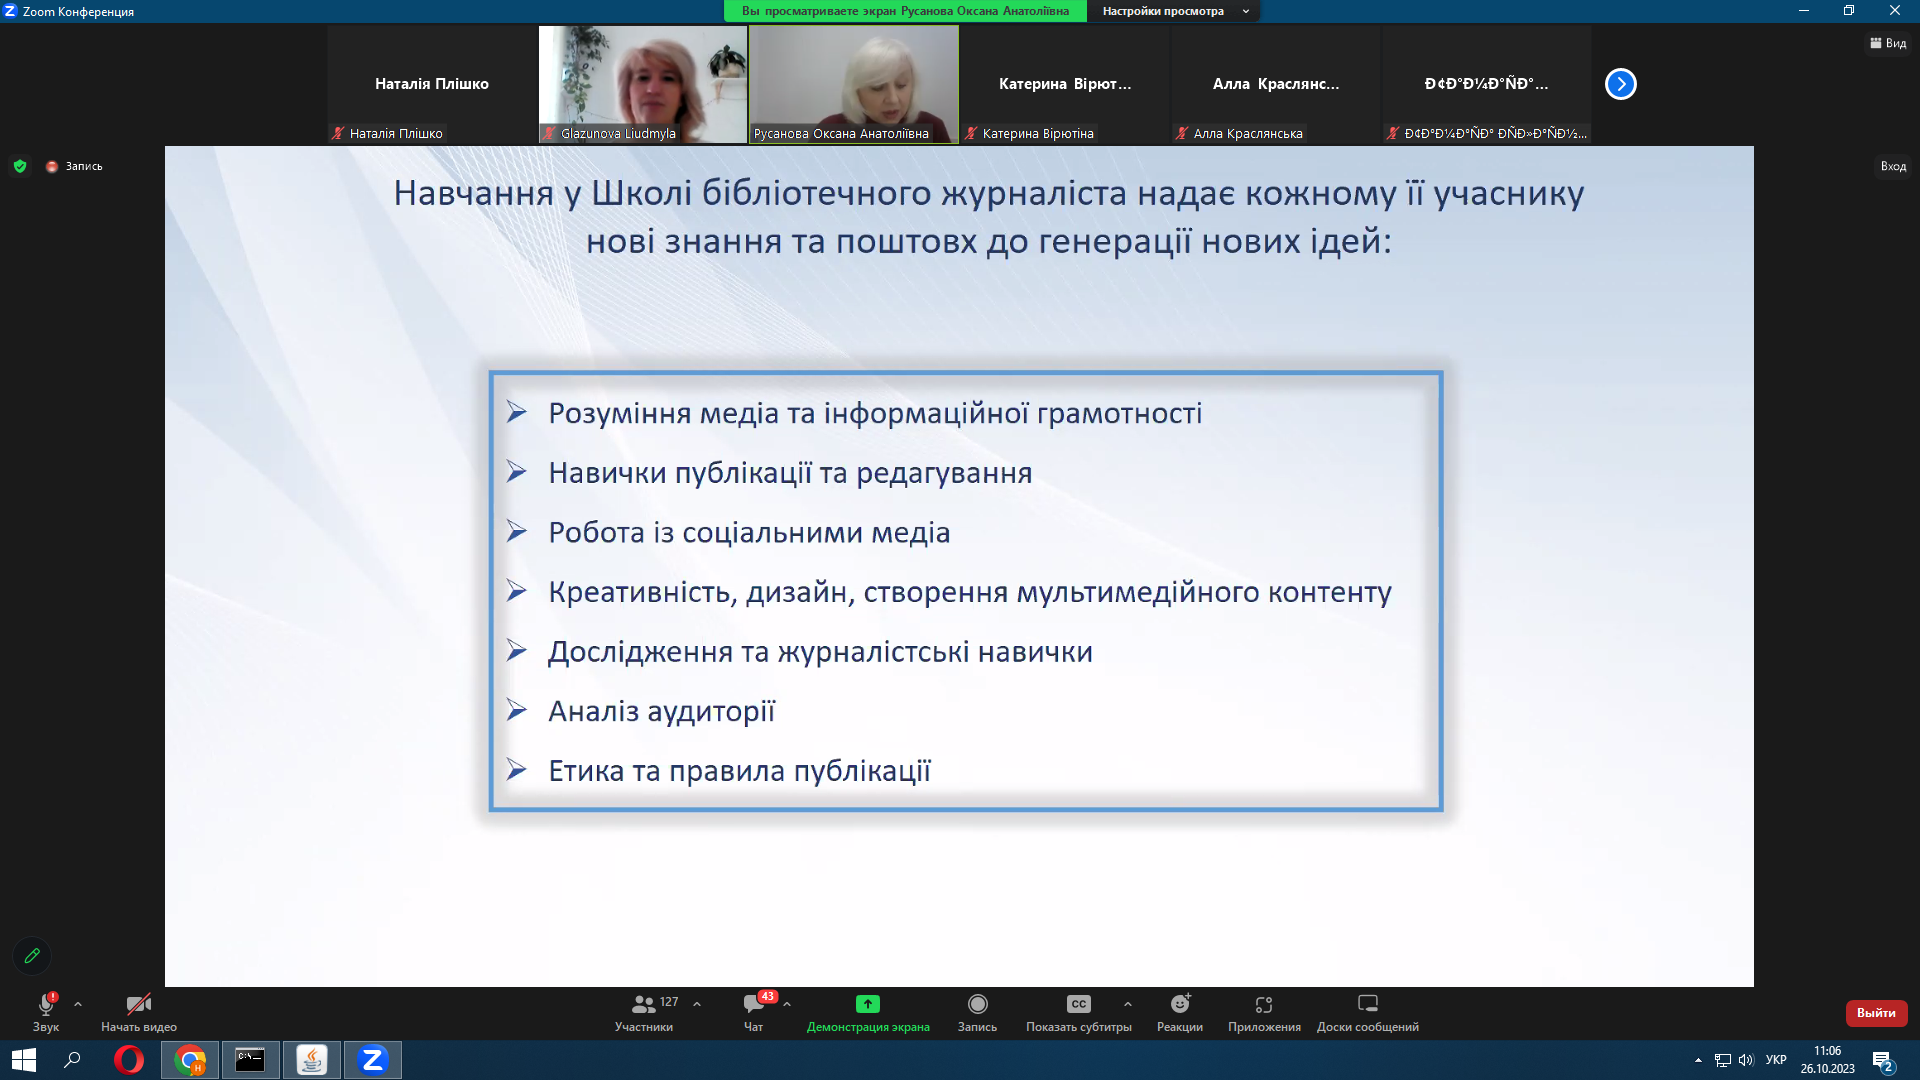Click the volume speaker icon in the tray
Screen dimensions: 1920x1080
pyautogui.click(x=1746, y=1060)
